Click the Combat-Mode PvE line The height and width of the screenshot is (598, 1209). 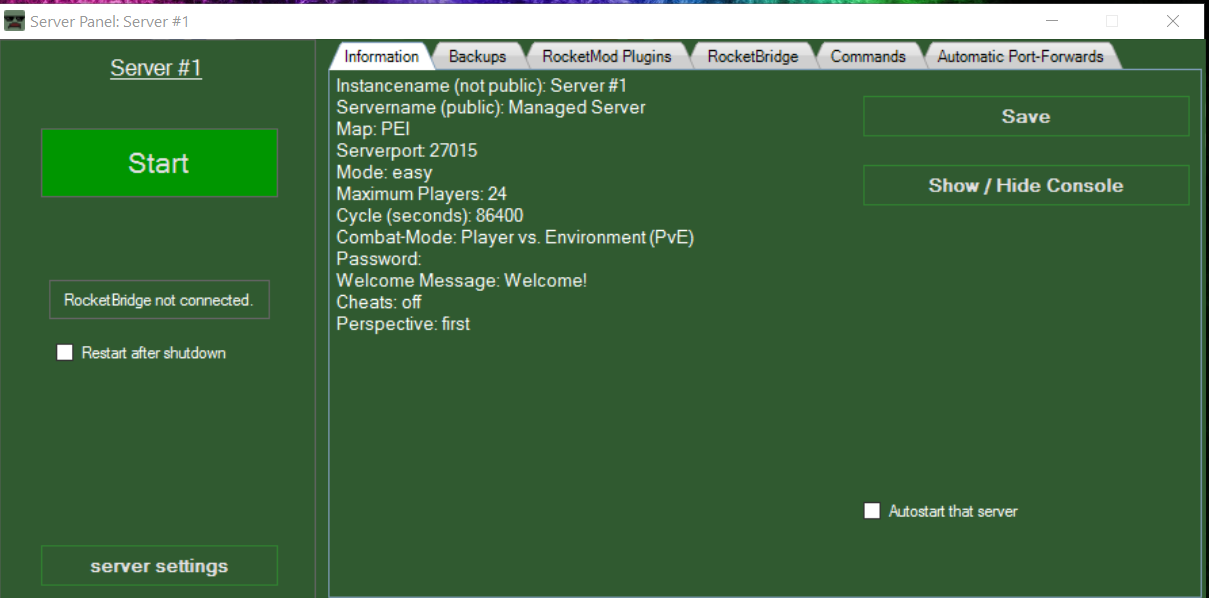(515, 237)
